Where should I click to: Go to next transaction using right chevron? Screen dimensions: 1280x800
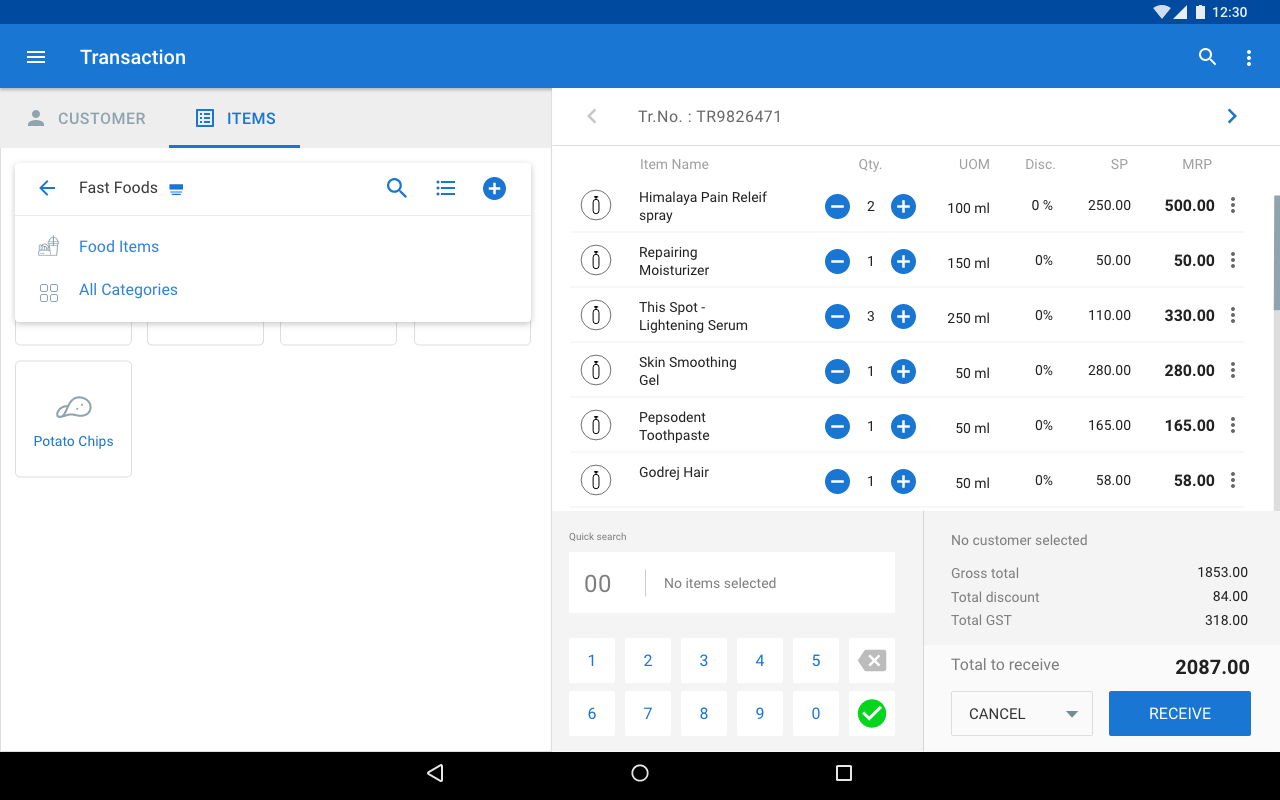point(1232,116)
